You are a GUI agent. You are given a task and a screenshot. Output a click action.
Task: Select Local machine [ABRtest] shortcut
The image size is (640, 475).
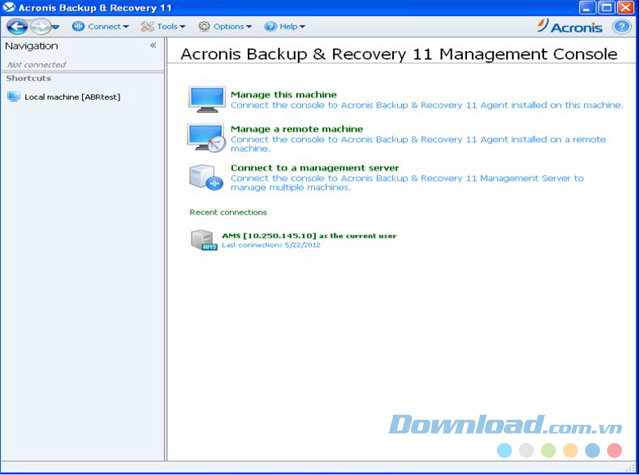coord(64,97)
